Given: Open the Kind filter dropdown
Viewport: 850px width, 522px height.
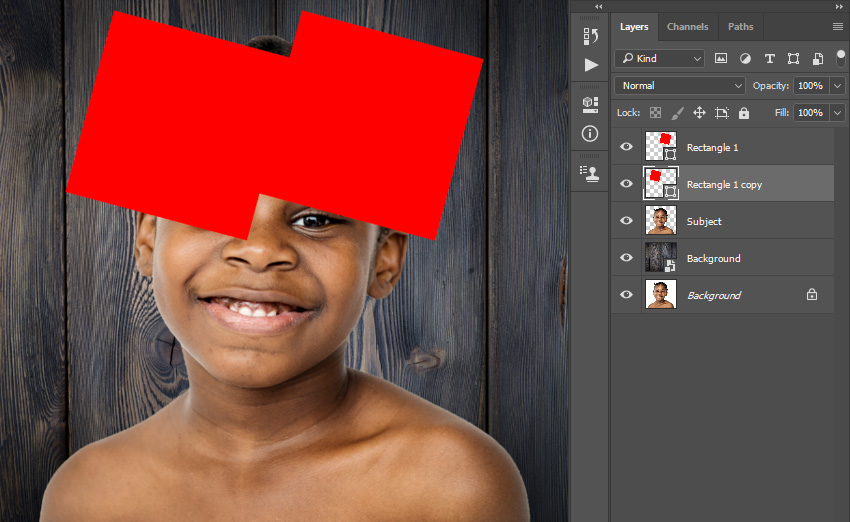Looking at the screenshot, I should click(x=659, y=59).
